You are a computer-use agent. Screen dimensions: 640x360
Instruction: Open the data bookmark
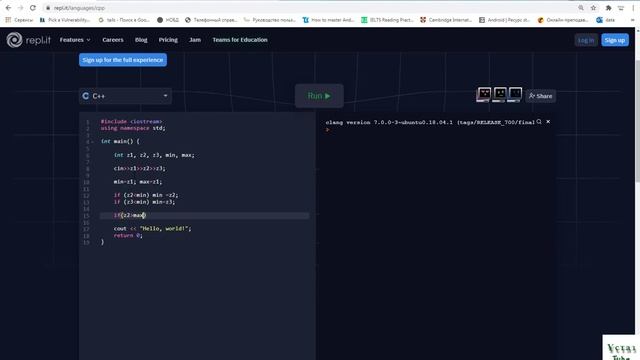pos(605,20)
